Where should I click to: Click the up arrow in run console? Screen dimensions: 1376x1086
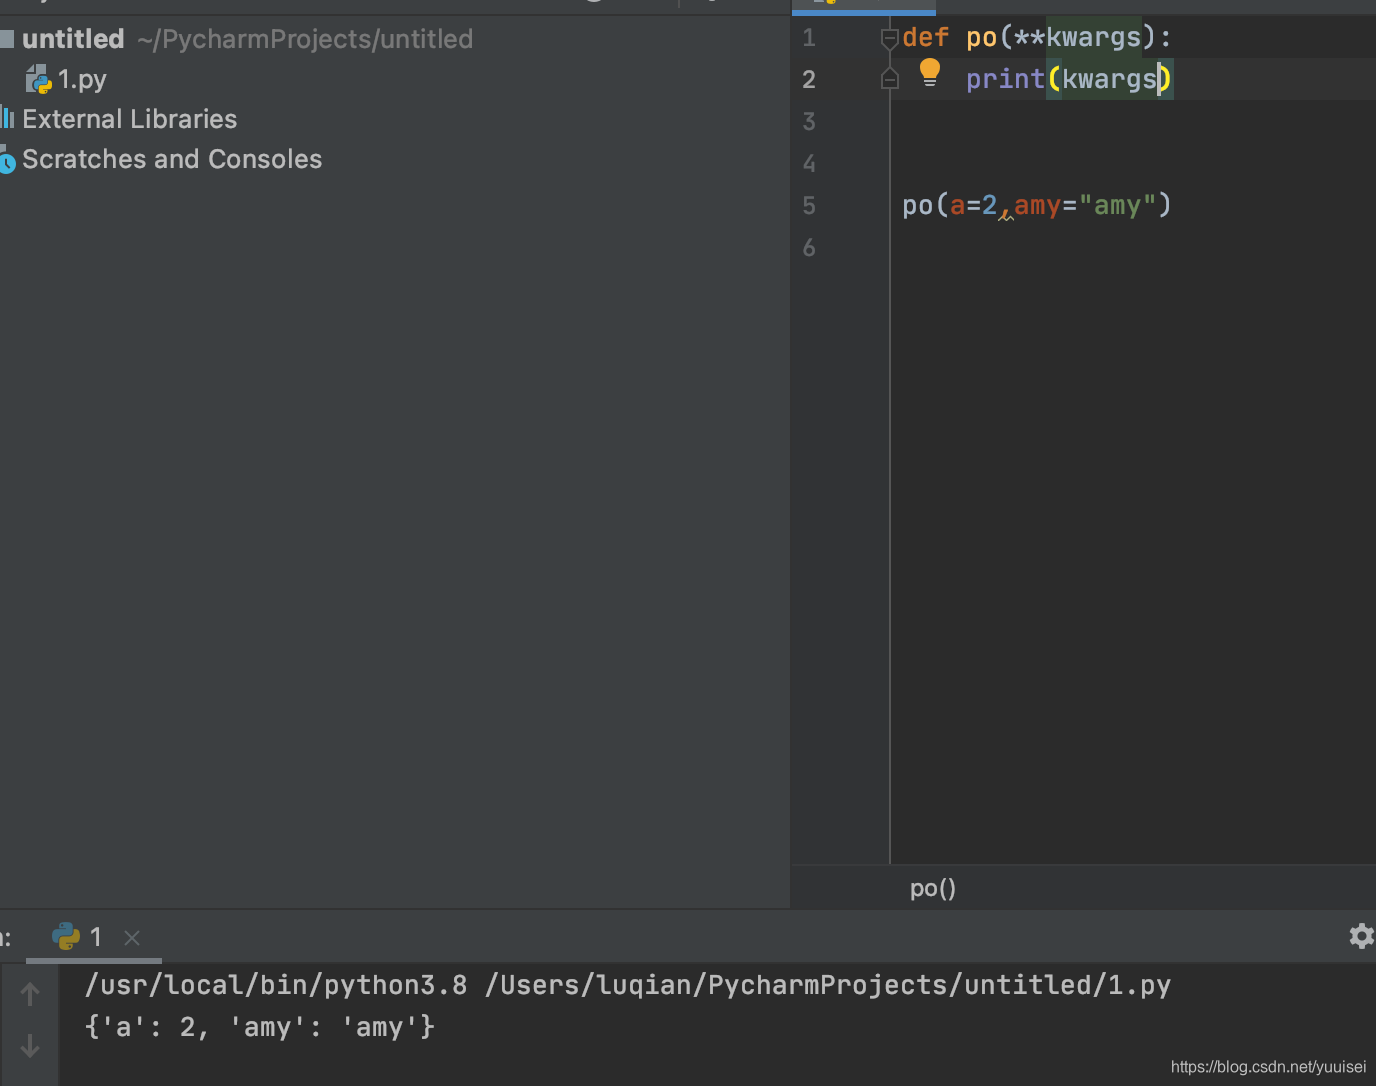click(x=30, y=994)
